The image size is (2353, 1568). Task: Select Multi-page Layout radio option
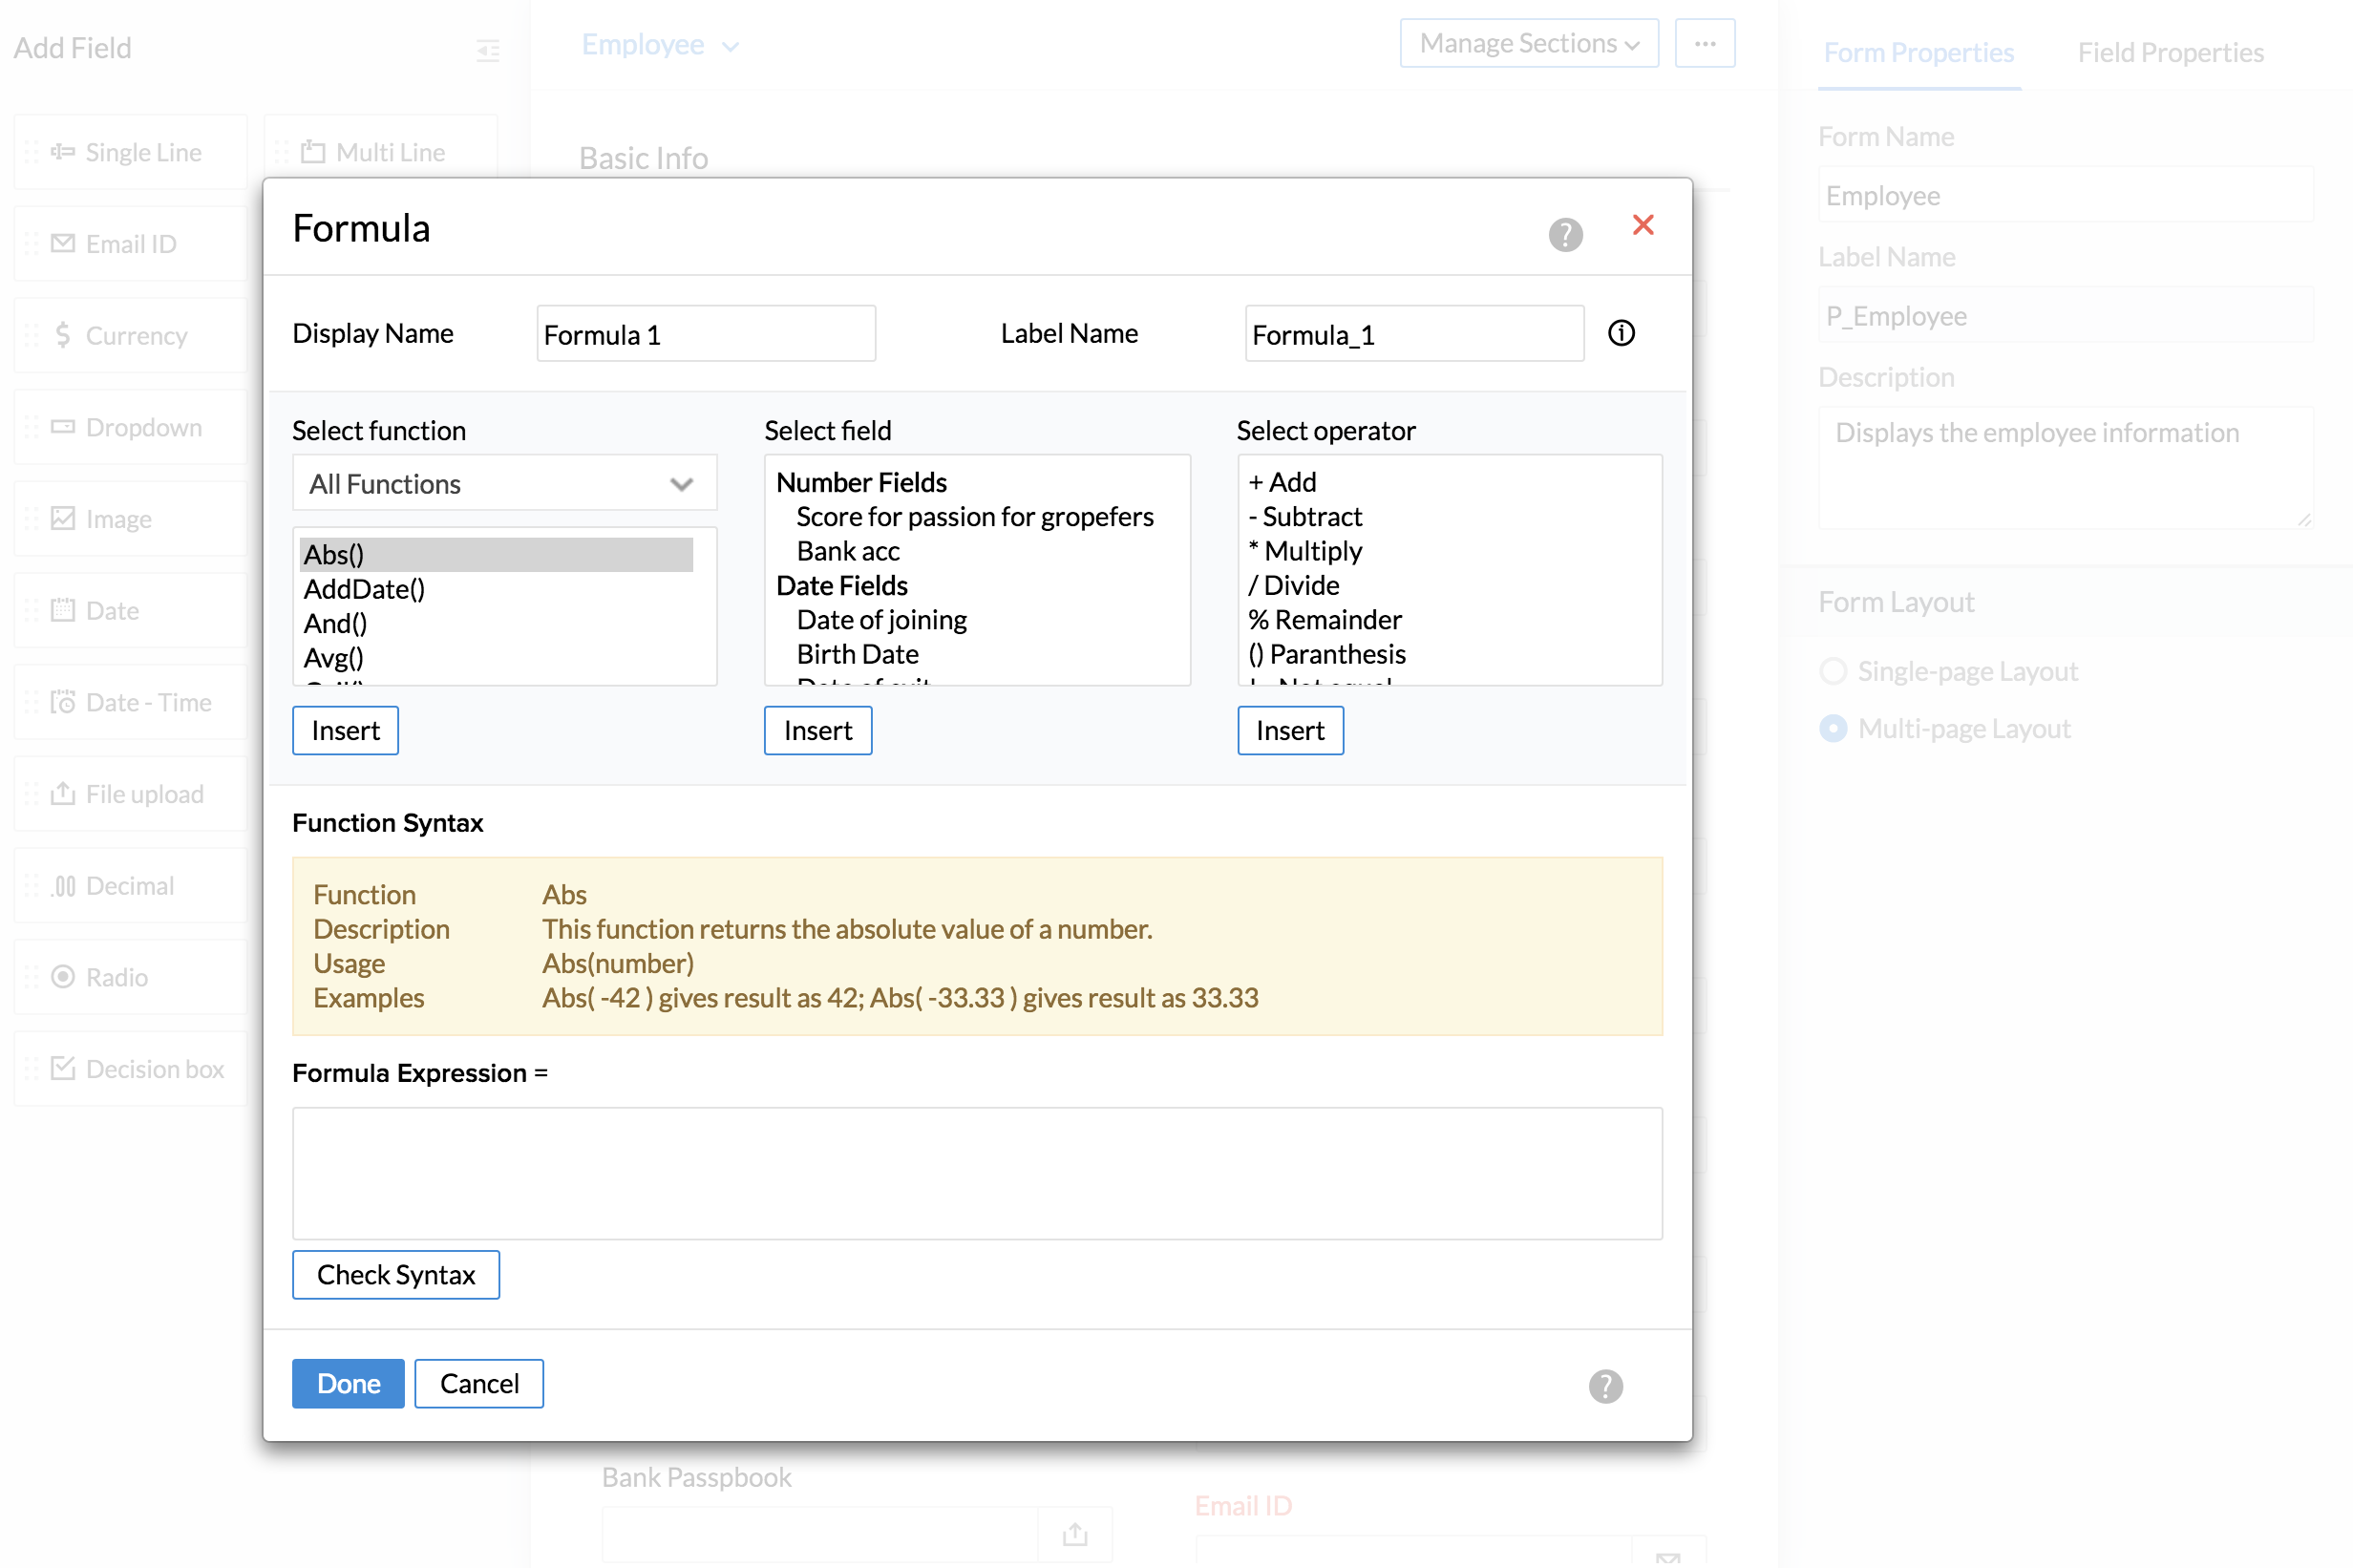point(1833,729)
